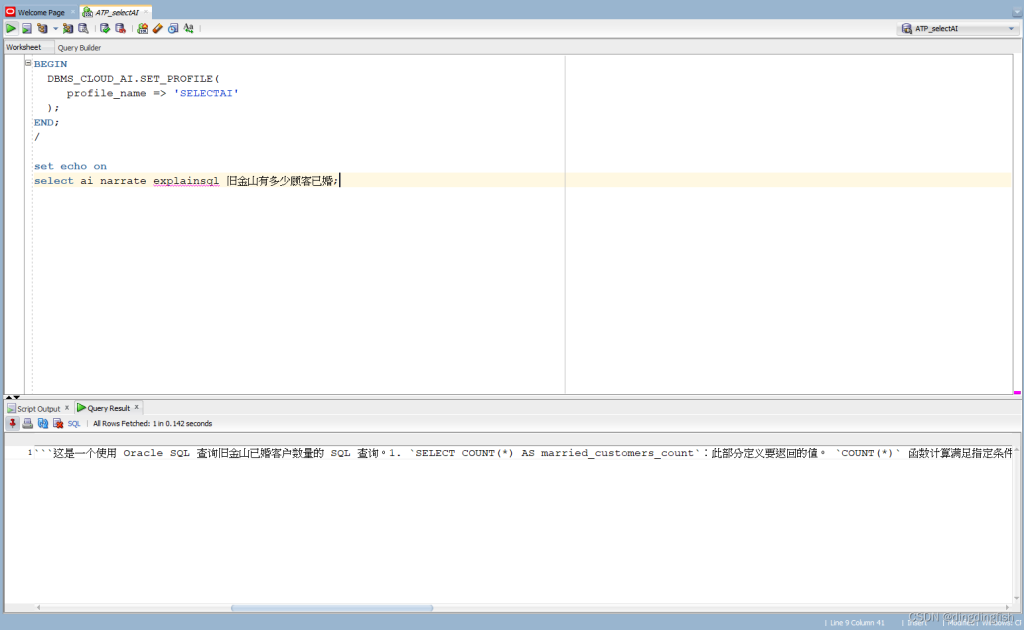This screenshot has height=630, width=1024.
Task: Click the Print icon in Query Result
Action: coord(27,424)
